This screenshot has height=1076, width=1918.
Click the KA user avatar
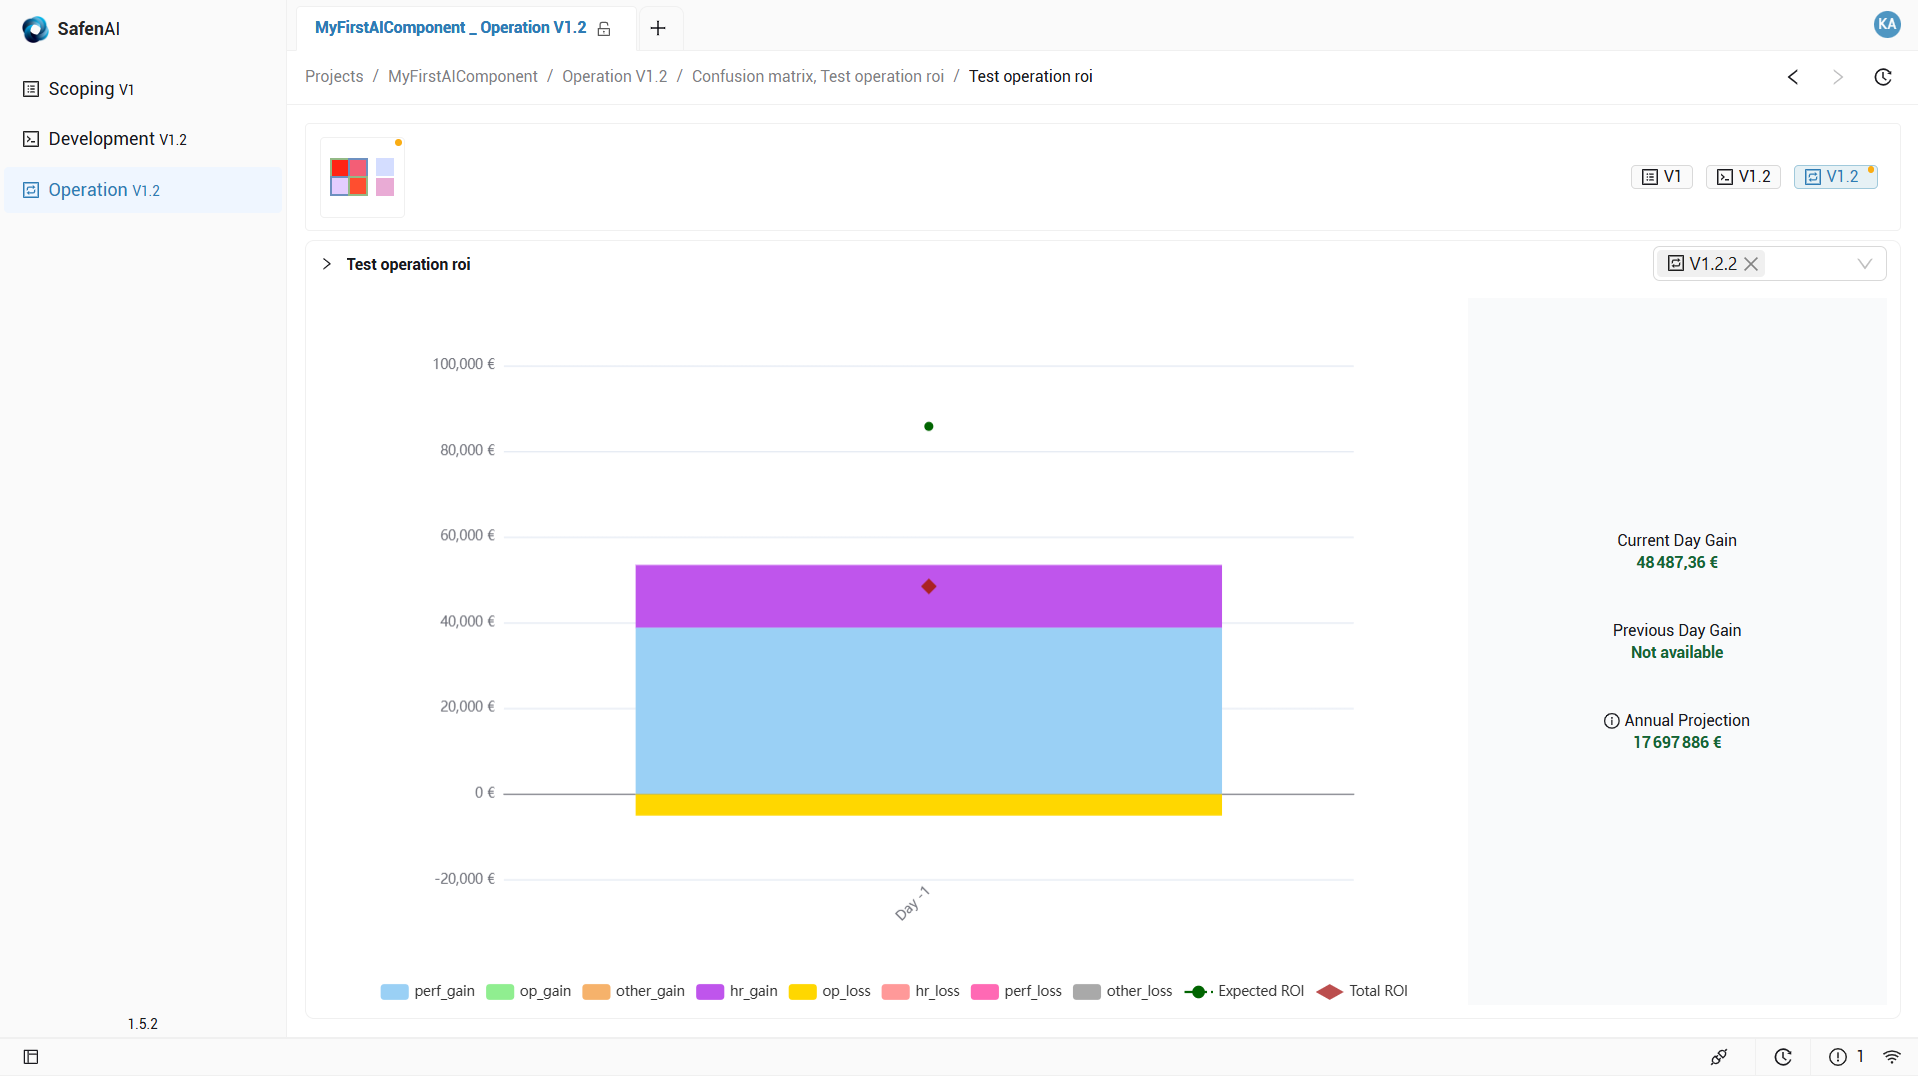(1886, 25)
